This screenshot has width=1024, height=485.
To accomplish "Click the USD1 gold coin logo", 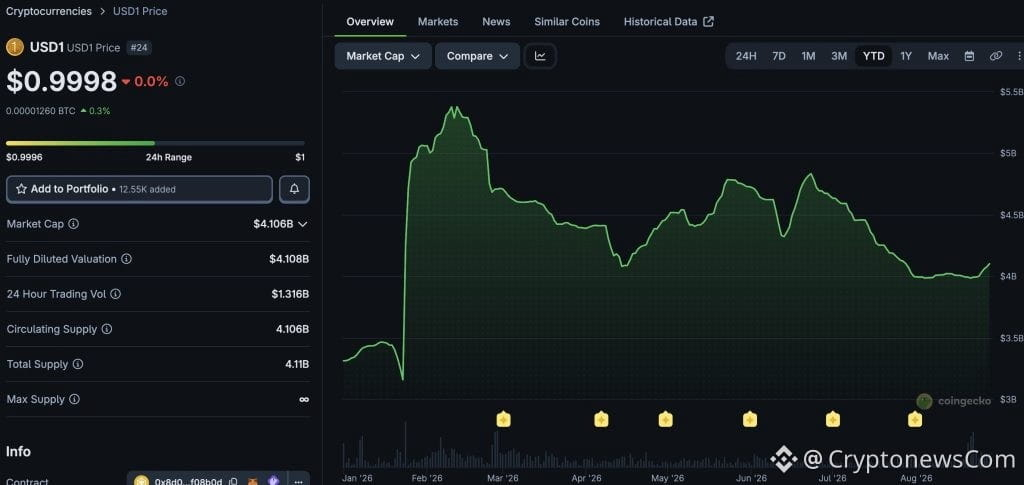I will point(14,48).
